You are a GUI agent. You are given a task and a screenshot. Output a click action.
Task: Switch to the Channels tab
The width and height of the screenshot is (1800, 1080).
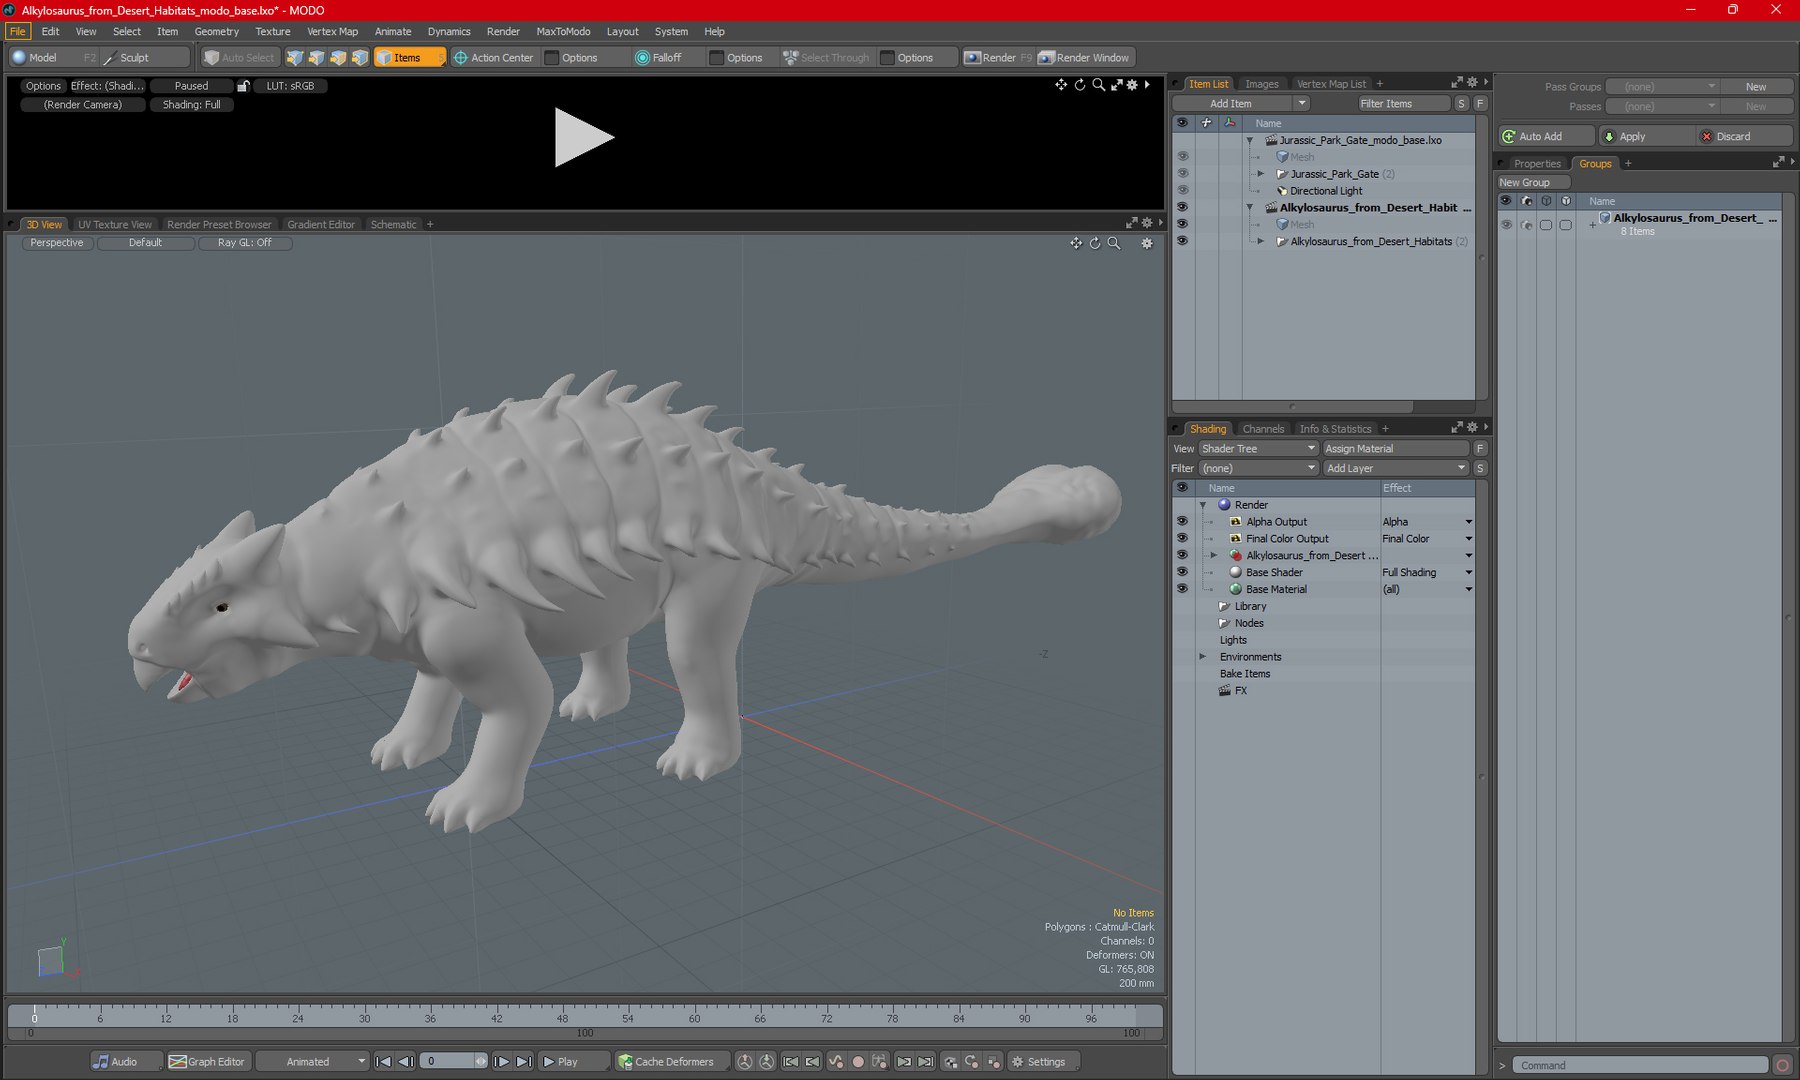point(1263,429)
